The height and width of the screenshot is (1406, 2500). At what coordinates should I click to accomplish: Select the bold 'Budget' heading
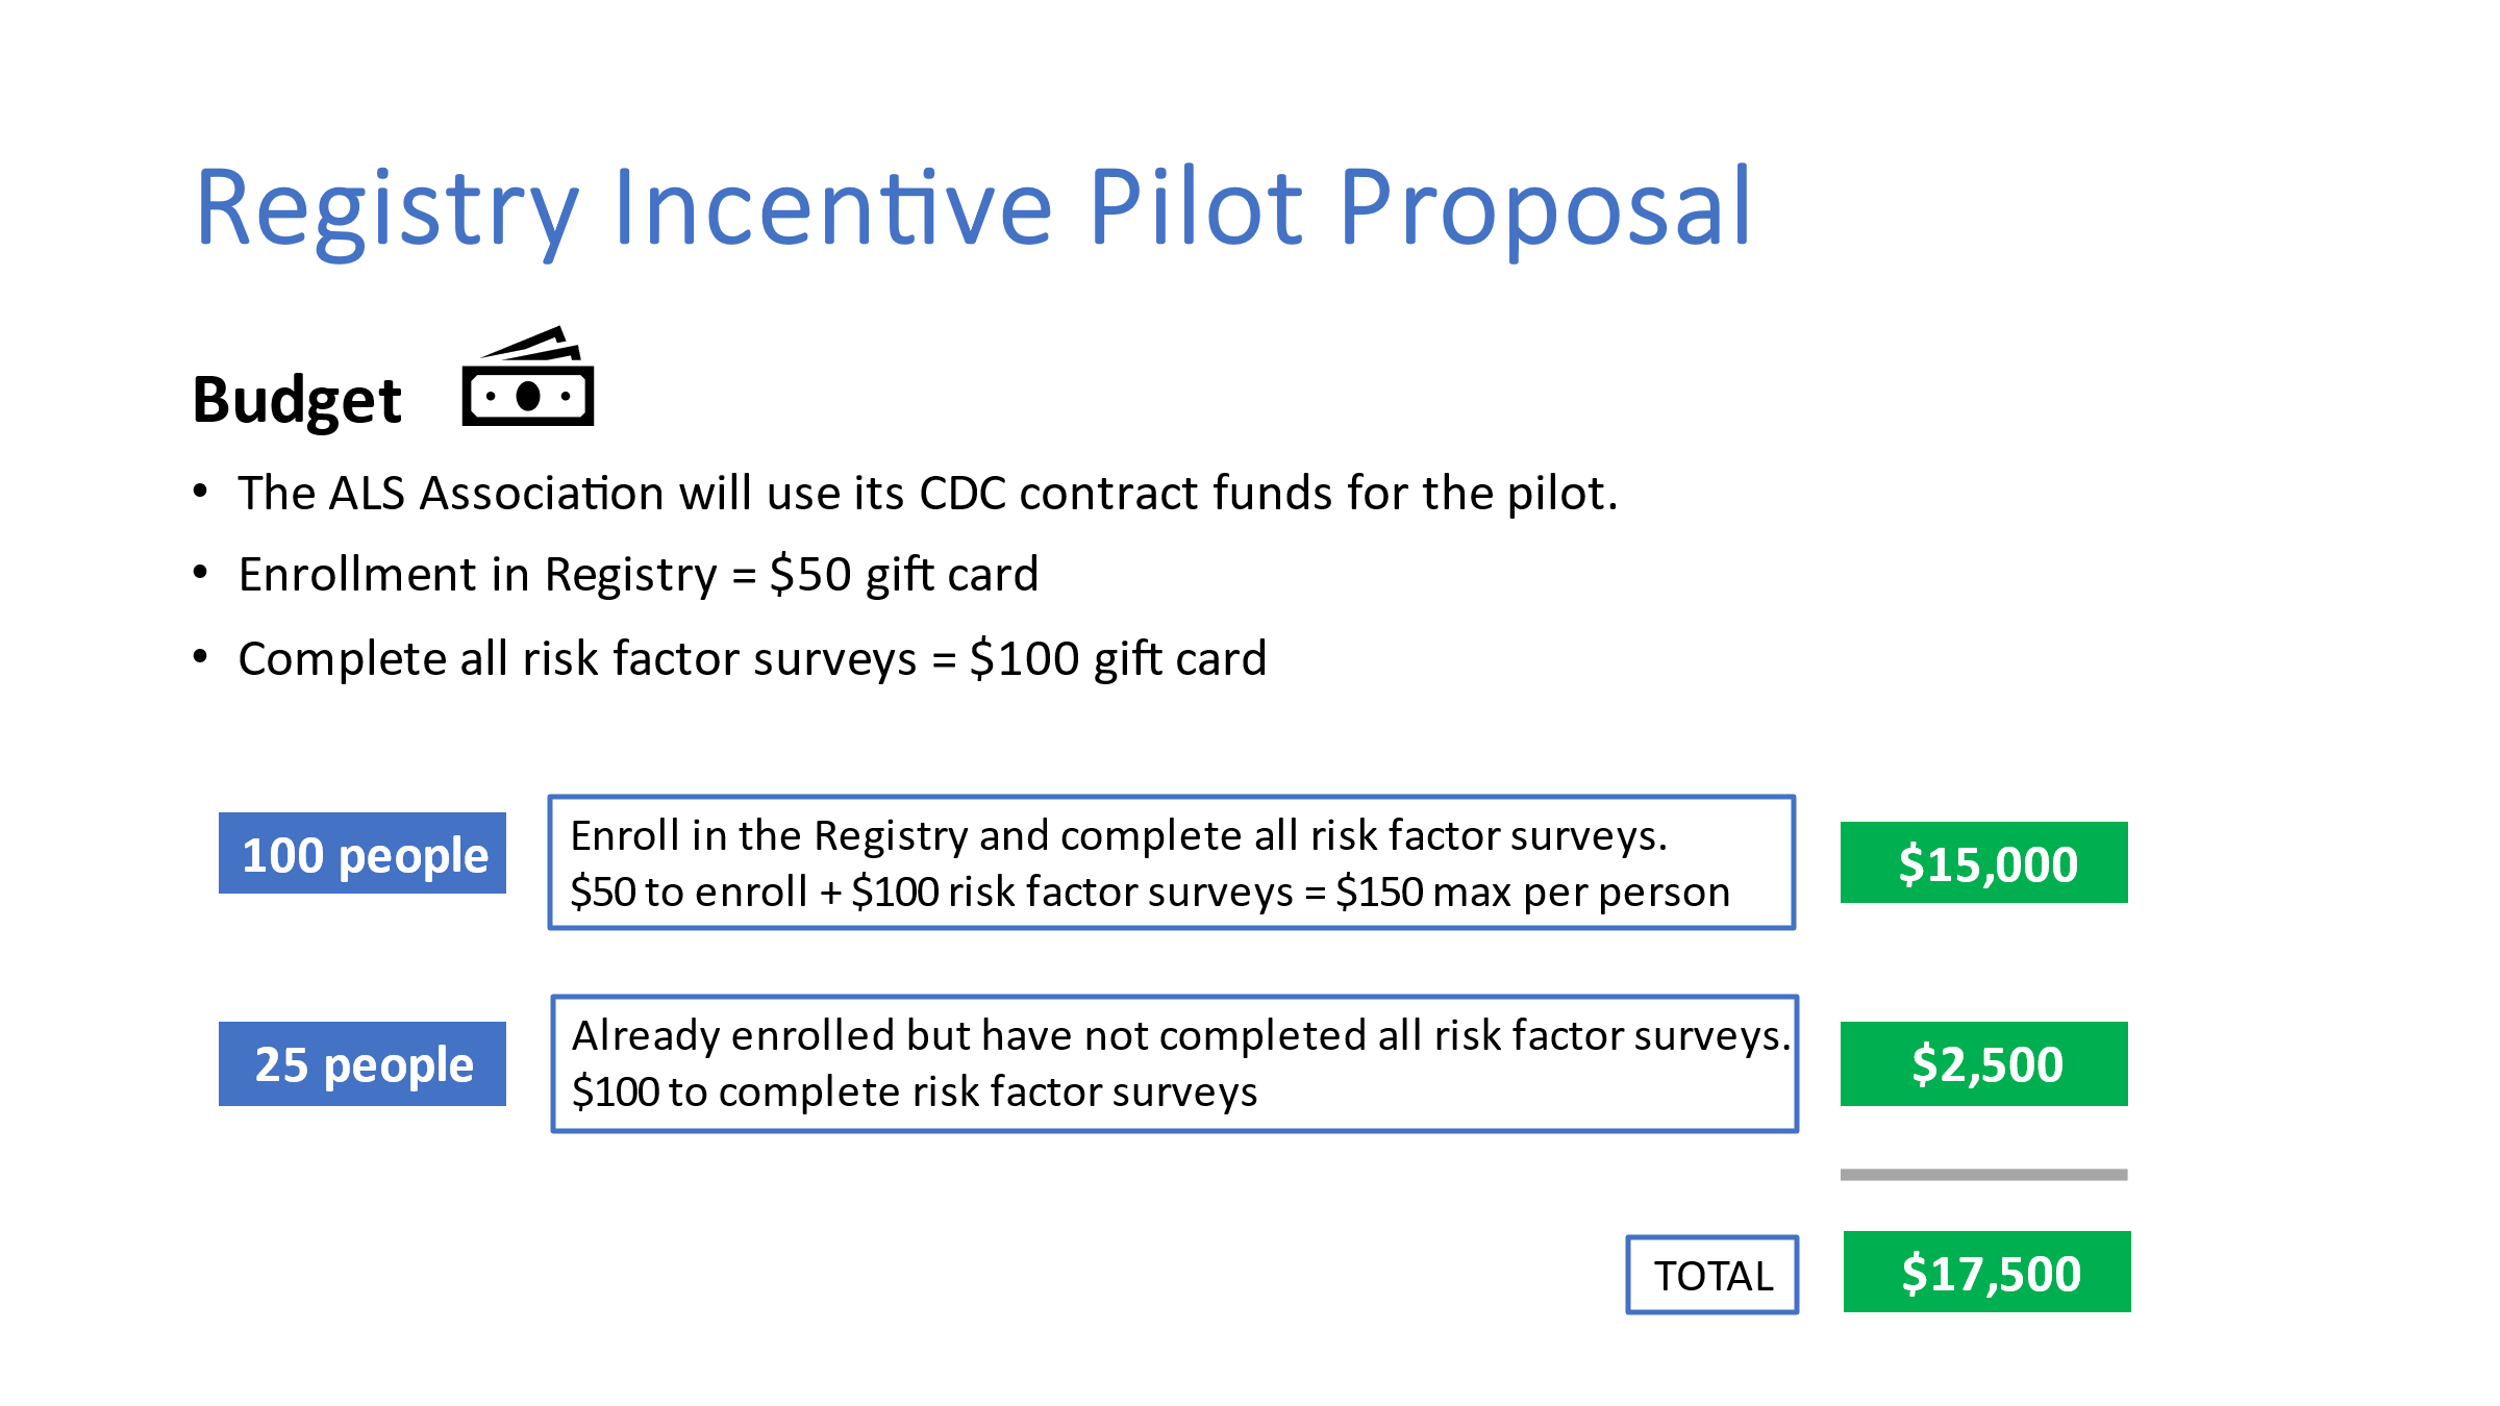[296, 400]
